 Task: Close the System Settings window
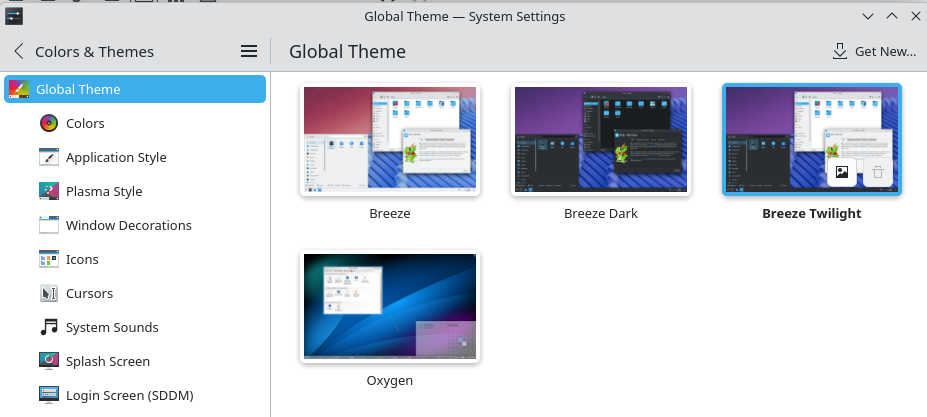(x=915, y=16)
